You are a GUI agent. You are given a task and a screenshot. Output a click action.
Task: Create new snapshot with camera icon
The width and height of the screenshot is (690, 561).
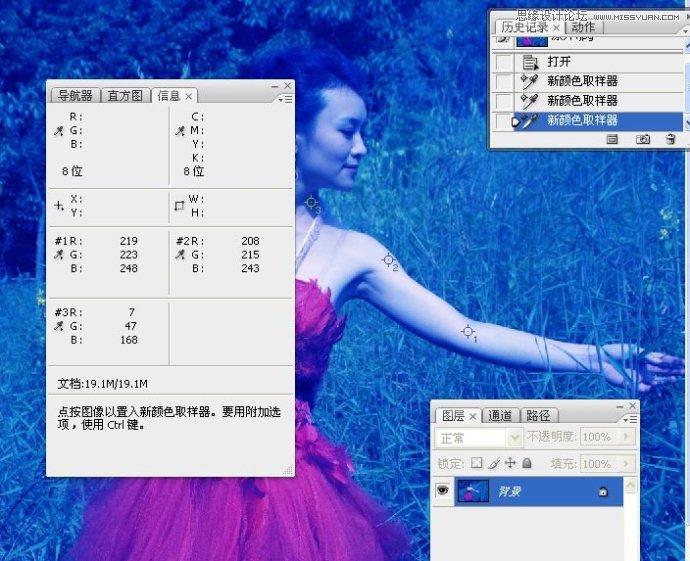(643, 139)
